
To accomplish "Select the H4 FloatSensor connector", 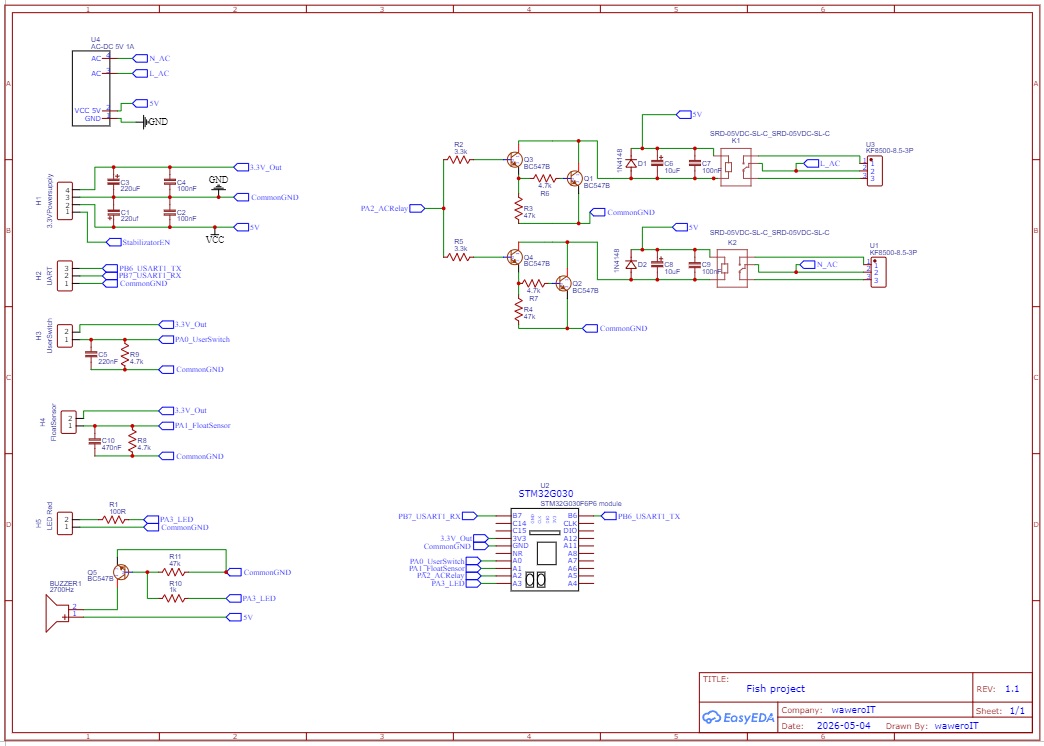I will (x=69, y=421).
